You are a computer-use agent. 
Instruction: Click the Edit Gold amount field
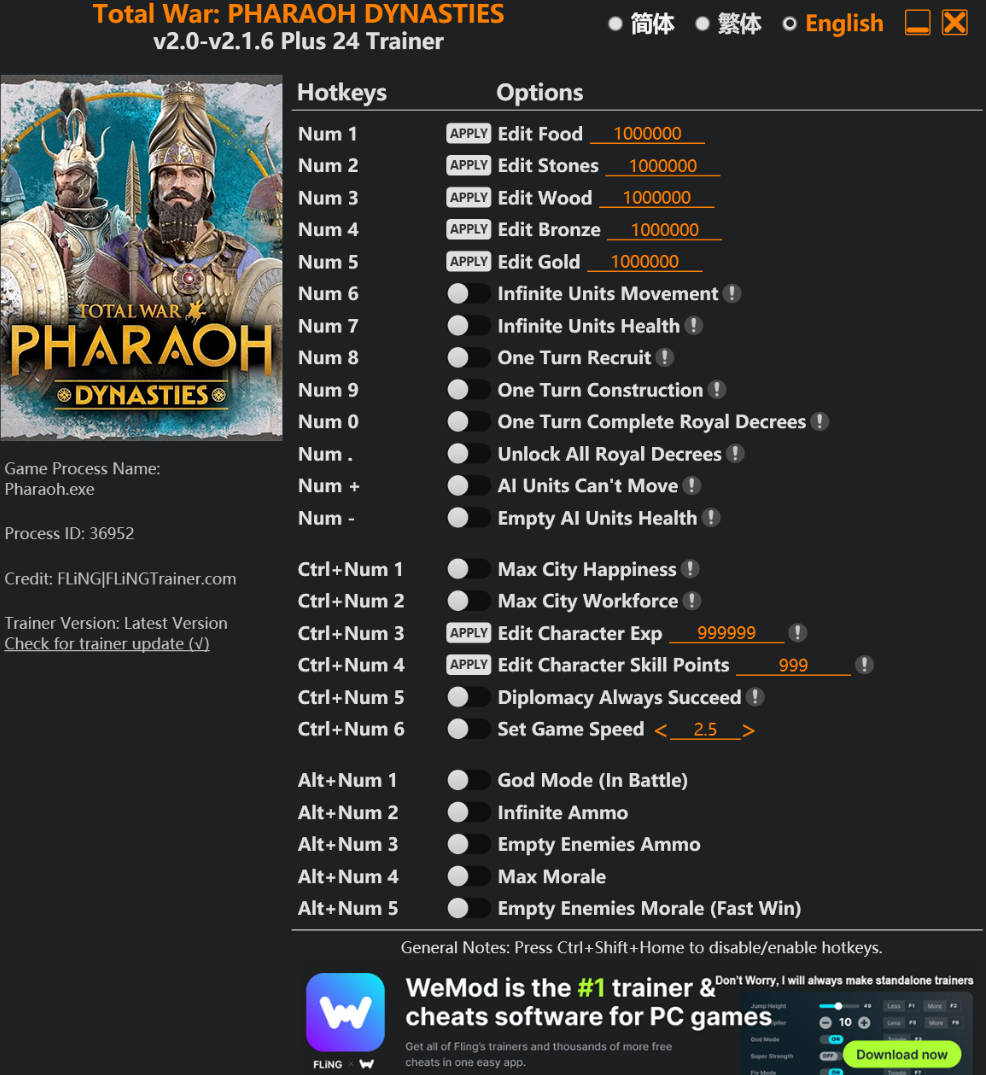(x=645, y=261)
